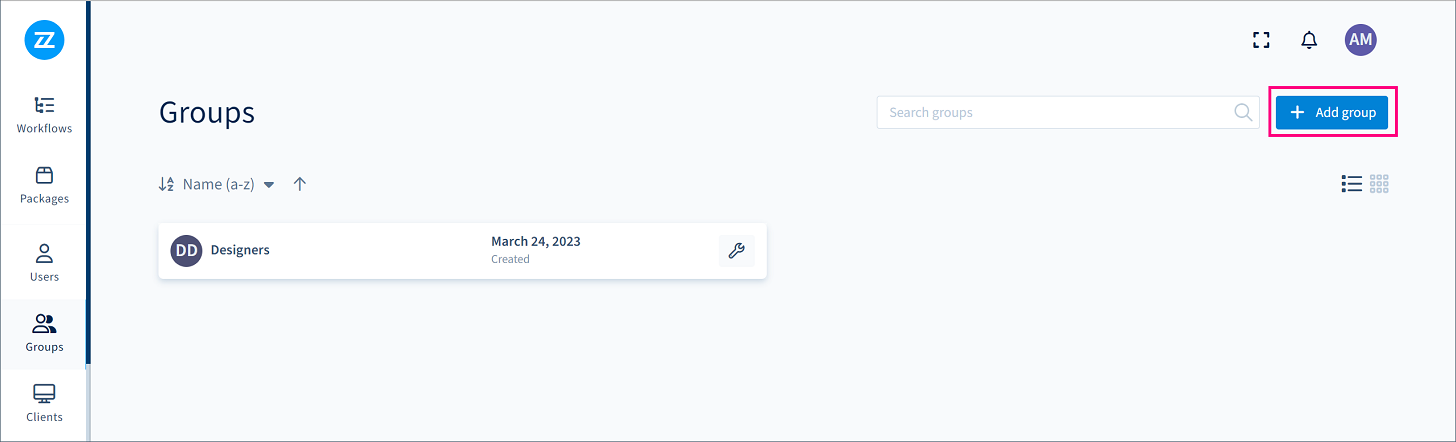This screenshot has height=442, width=1456.
Task: Click the blue ZZ logo icon
Action: pos(44,41)
